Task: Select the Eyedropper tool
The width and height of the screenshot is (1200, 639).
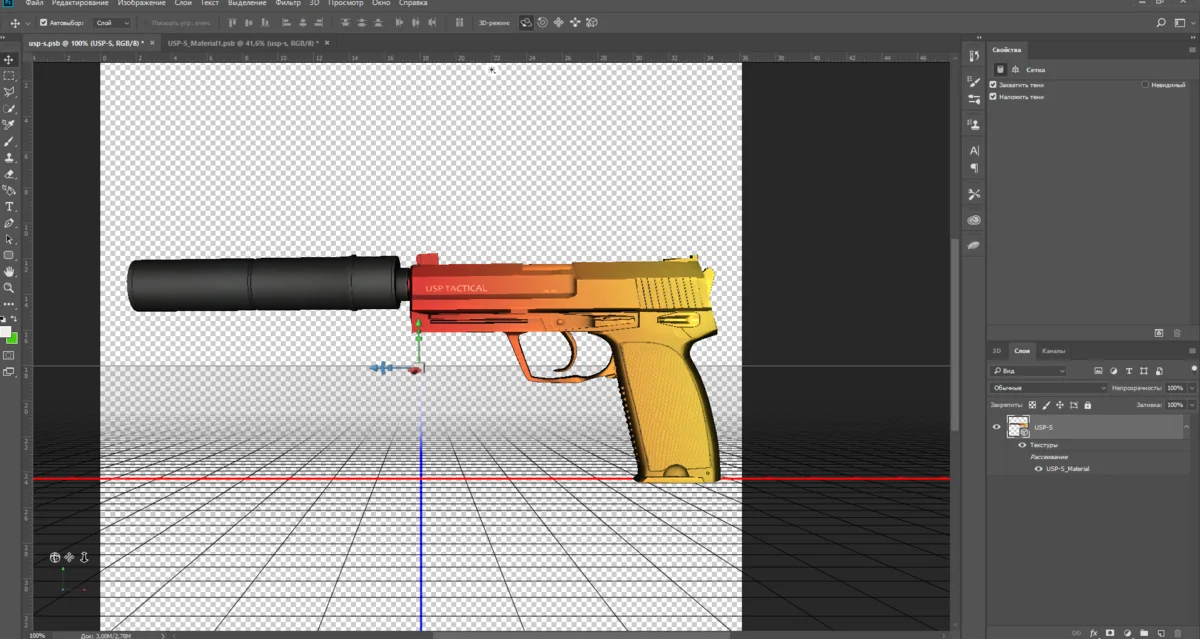Action: pos(9,125)
